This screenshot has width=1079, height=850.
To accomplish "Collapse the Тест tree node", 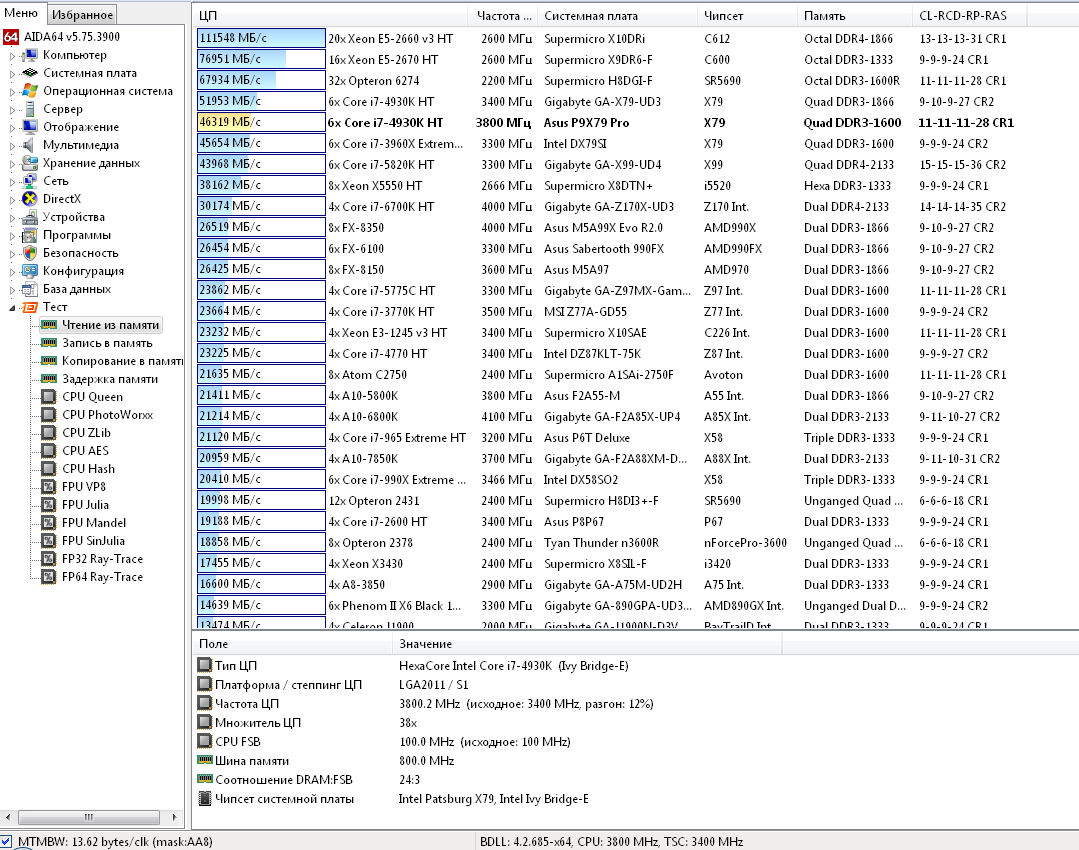I will (12, 308).
